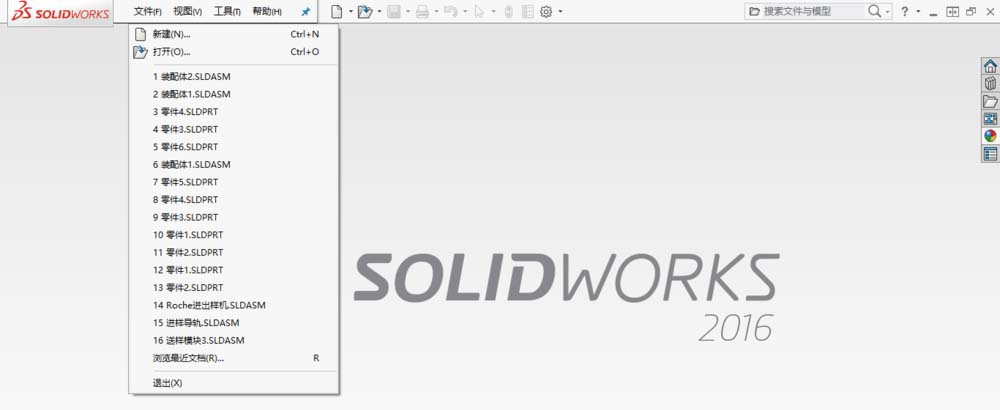This screenshot has width=1000, height=410.
Task: Open recent file 16 送样模块3.SLDASM
Action: pyautogui.click(x=233, y=340)
